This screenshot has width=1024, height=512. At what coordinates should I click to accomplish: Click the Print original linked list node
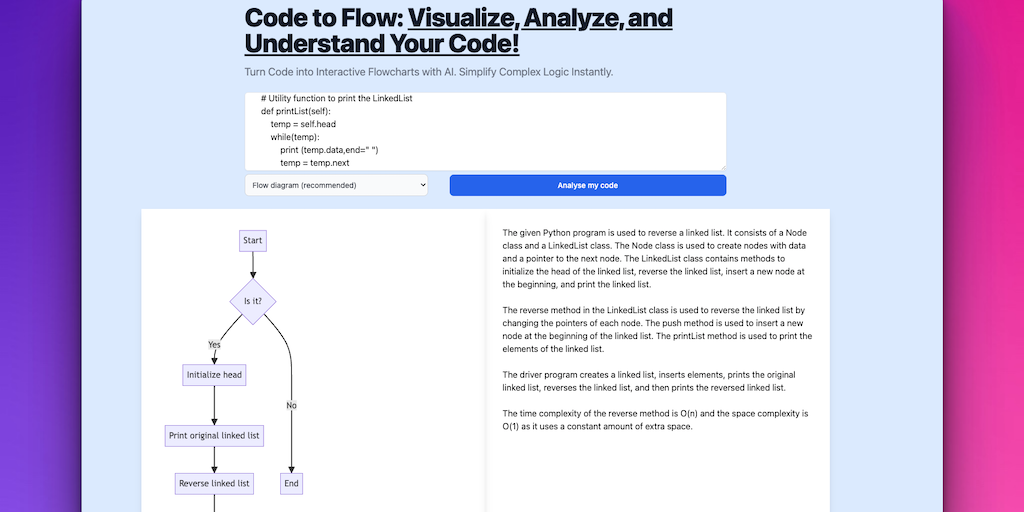(214, 435)
